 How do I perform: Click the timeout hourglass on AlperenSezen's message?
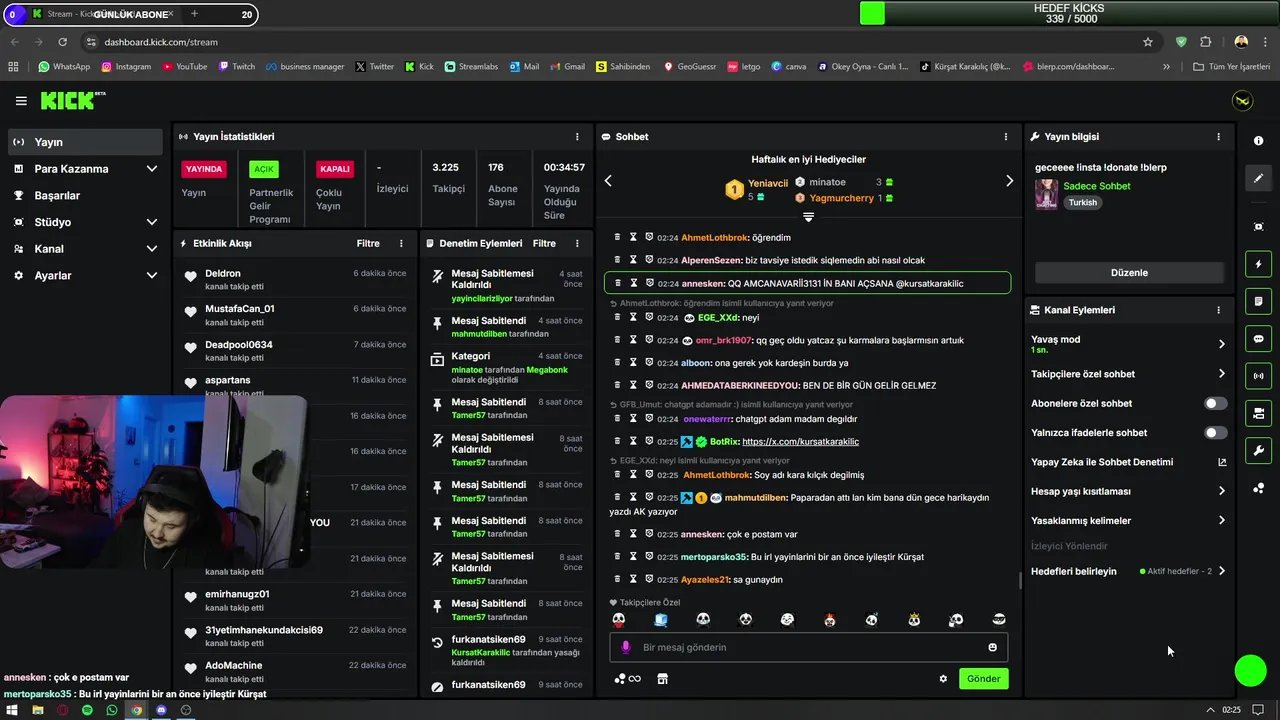point(633,260)
